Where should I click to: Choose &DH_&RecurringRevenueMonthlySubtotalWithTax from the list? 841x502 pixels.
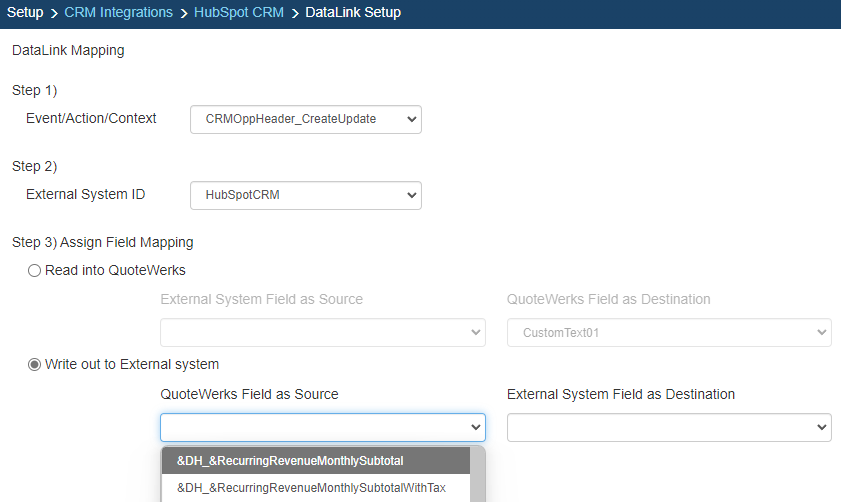(x=310, y=488)
